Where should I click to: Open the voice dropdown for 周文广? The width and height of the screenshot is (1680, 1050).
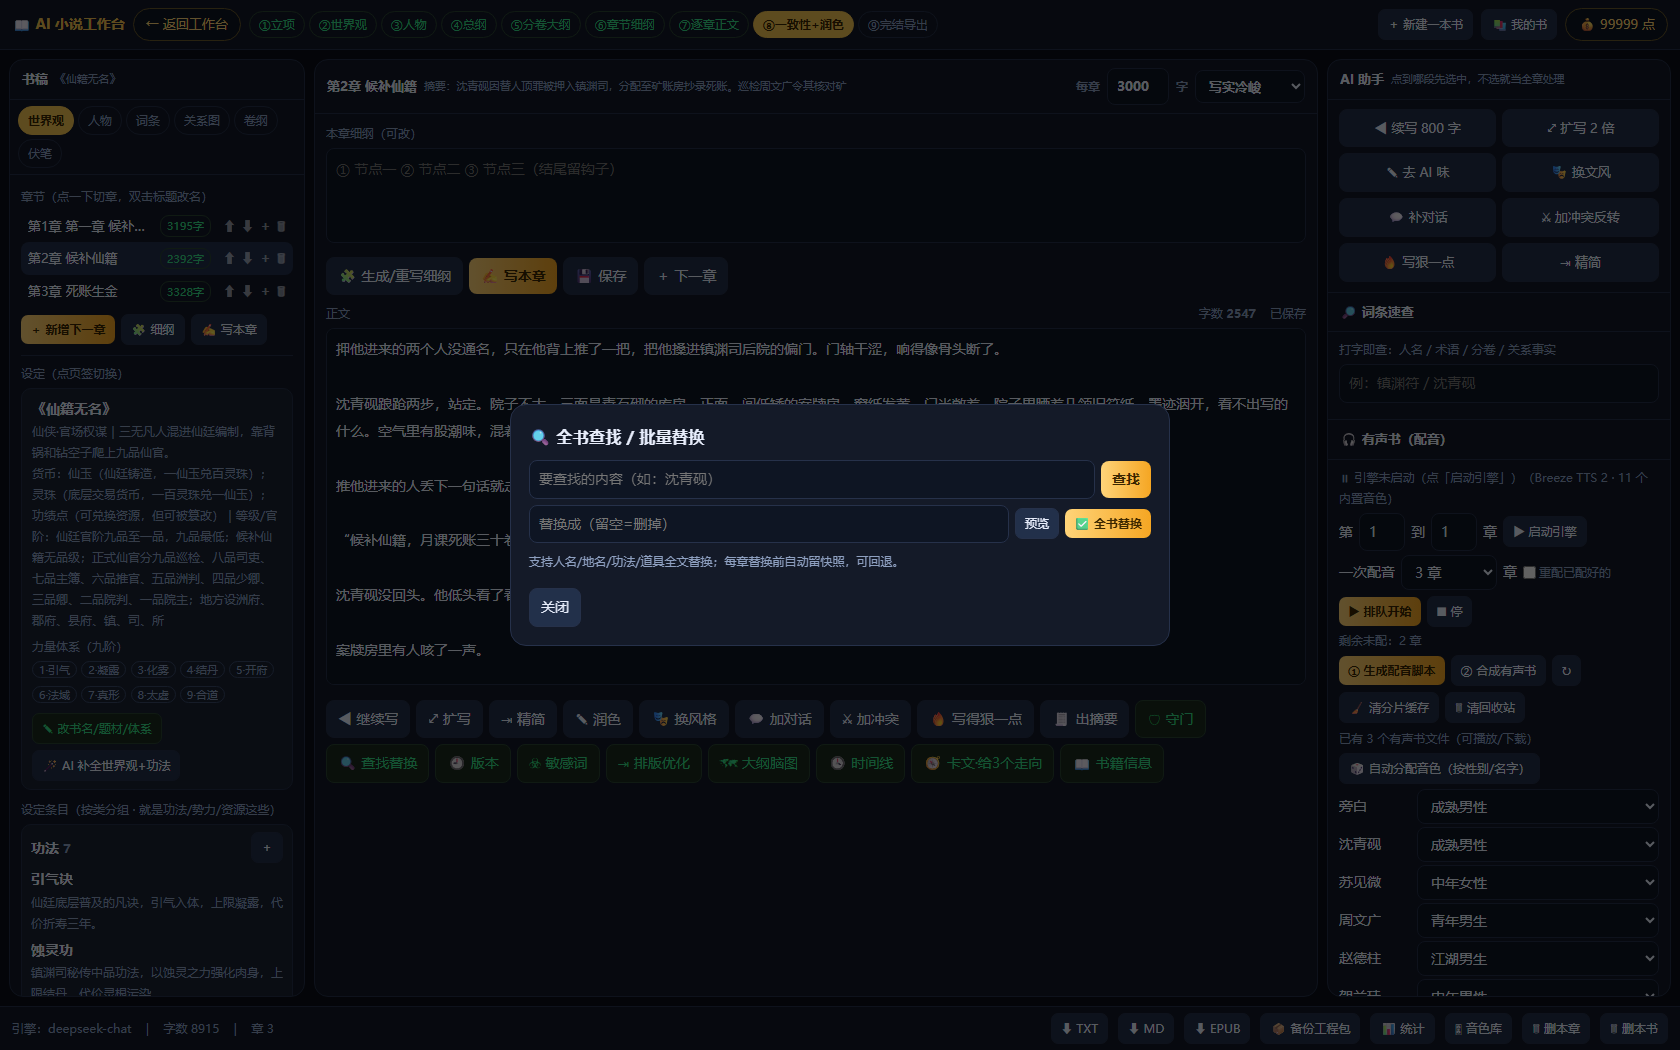point(1538,920)
